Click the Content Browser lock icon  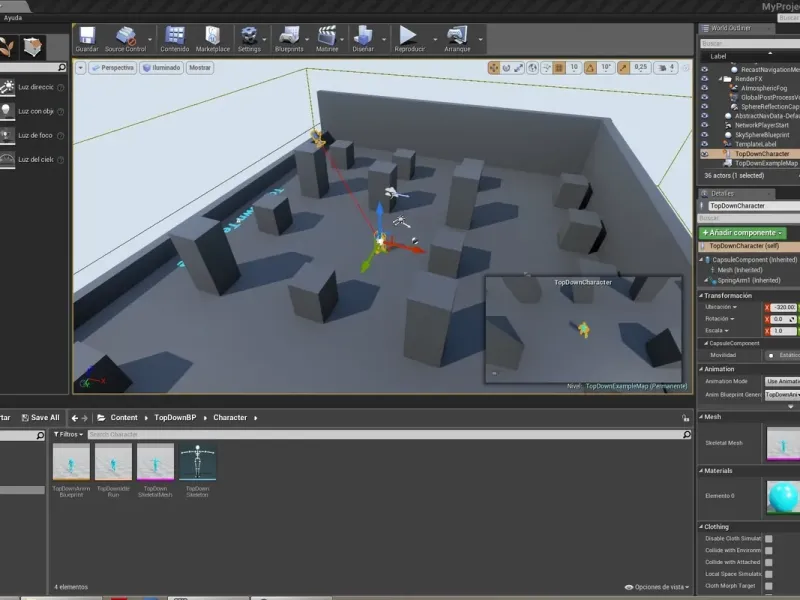tap(685, 418)
